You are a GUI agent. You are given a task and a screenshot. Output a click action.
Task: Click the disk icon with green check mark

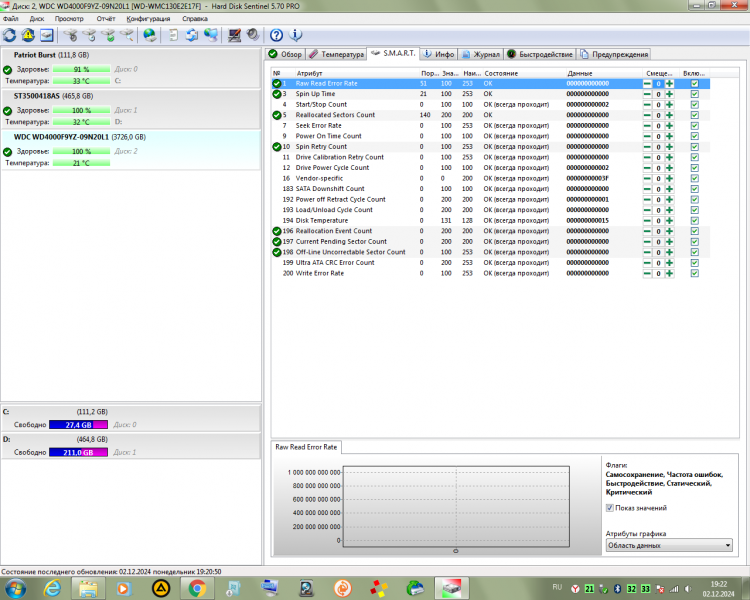109,35
